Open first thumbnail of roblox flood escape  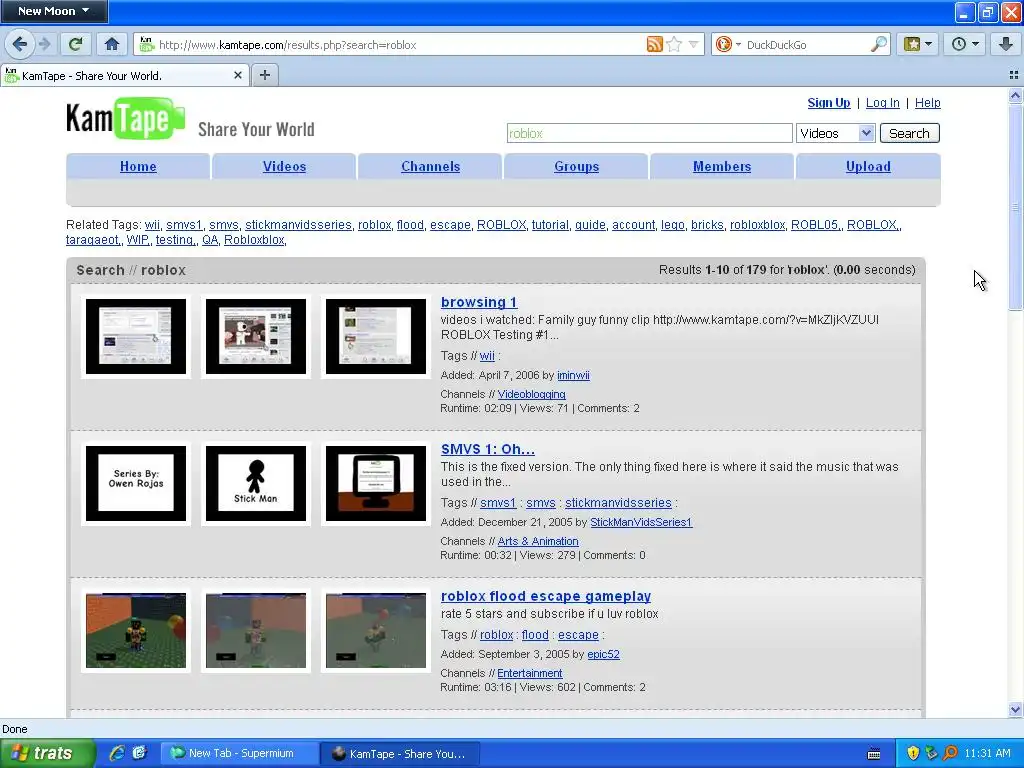tap(136, 630)
